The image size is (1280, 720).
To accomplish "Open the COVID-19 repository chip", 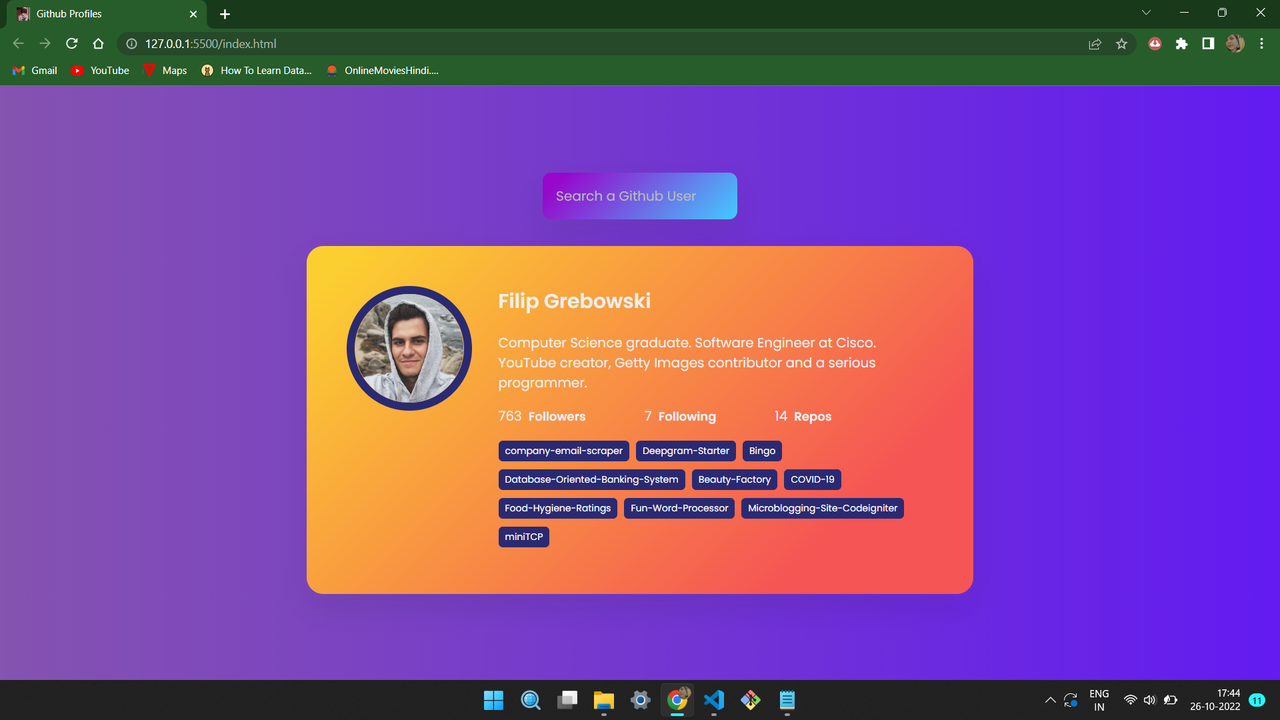I will pyautogui.click(x=812, y=479).
